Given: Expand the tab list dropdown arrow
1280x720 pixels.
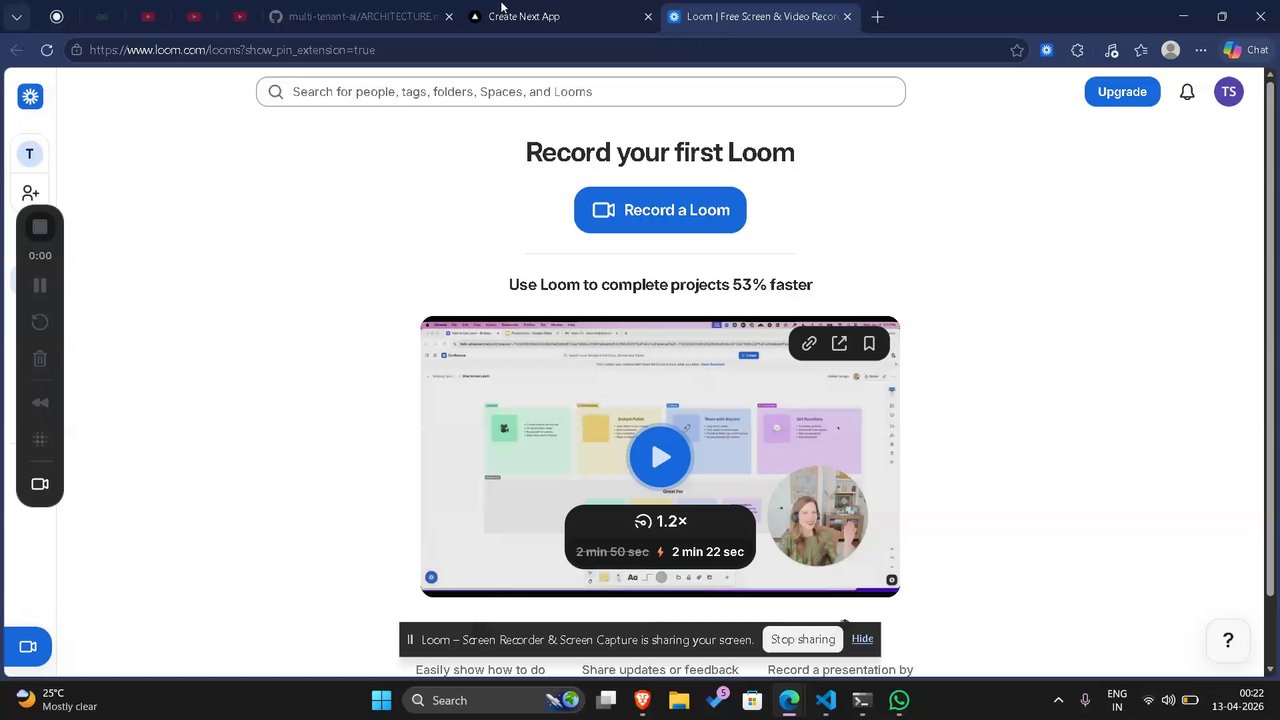Looking at the screenshot, I should 16,17.
